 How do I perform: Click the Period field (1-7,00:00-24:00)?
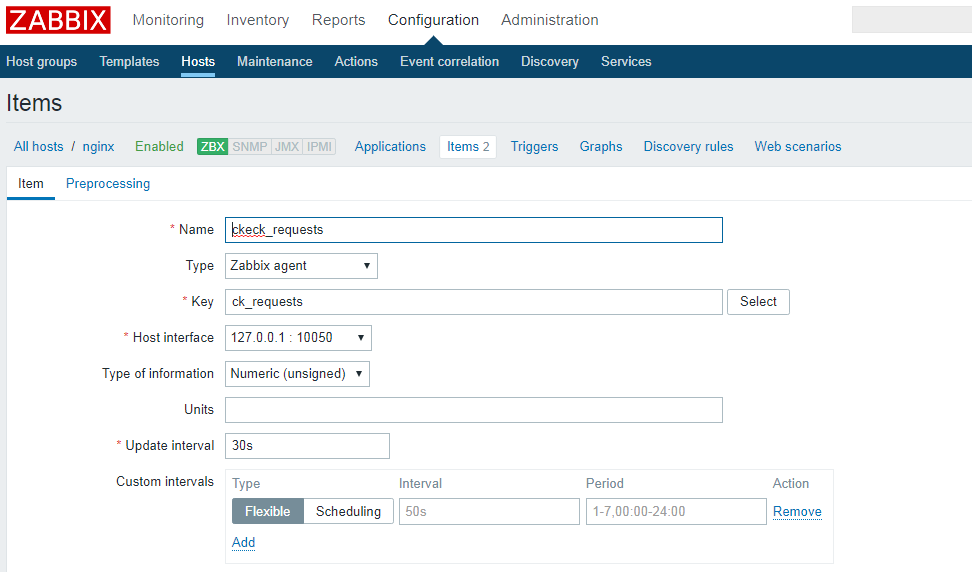click(x=676, y=511)
